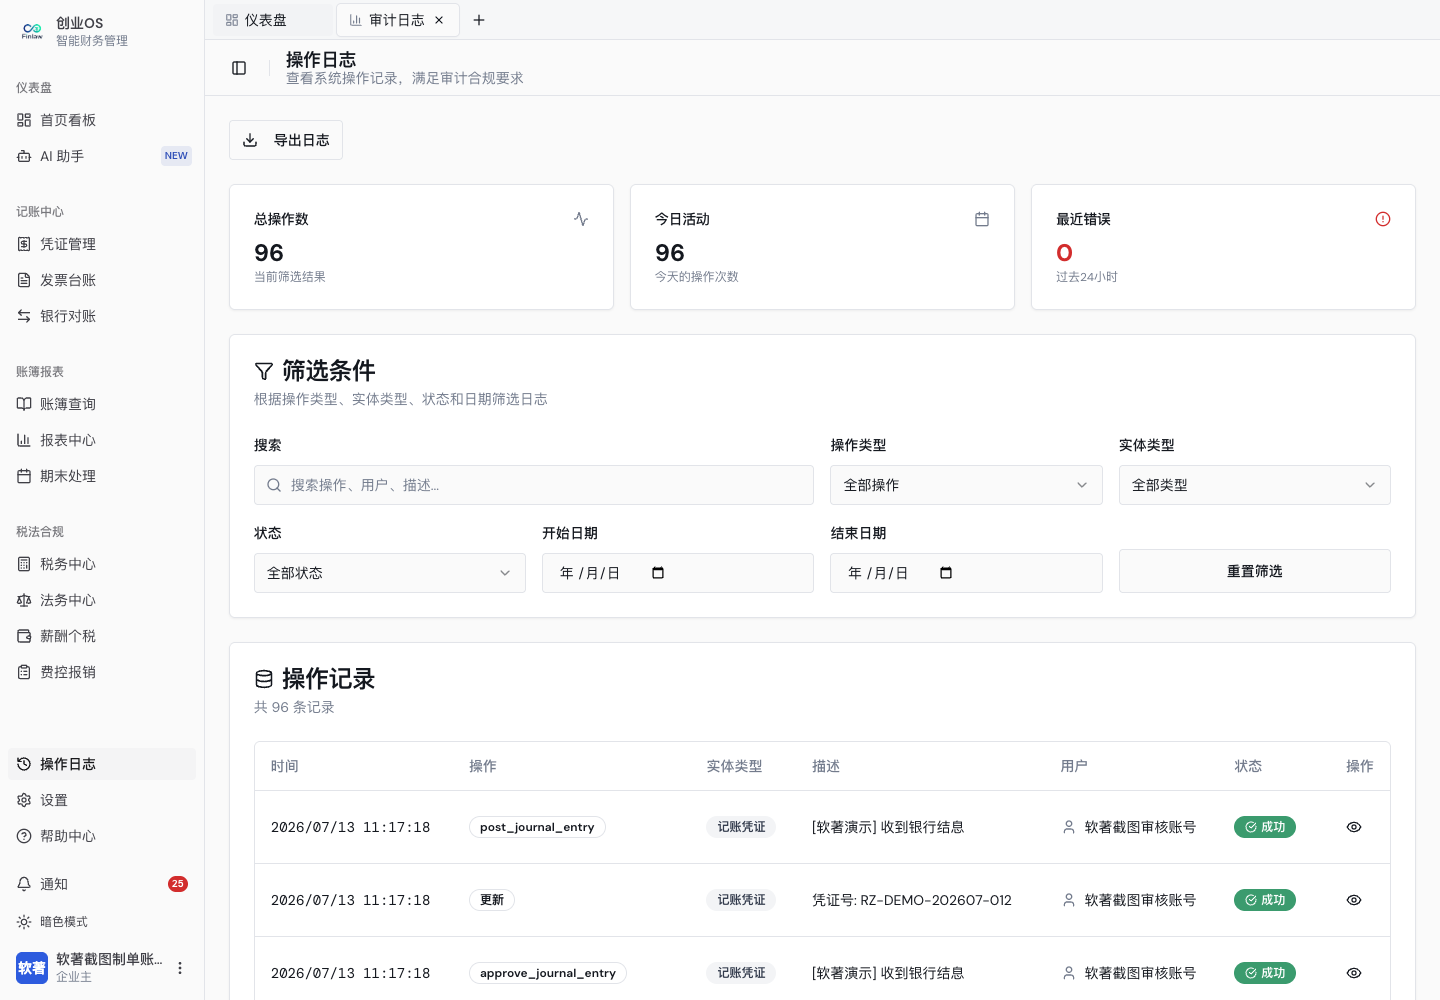
Task: View details of approve_journal_entry row via eye icon
Action: 1354,973
